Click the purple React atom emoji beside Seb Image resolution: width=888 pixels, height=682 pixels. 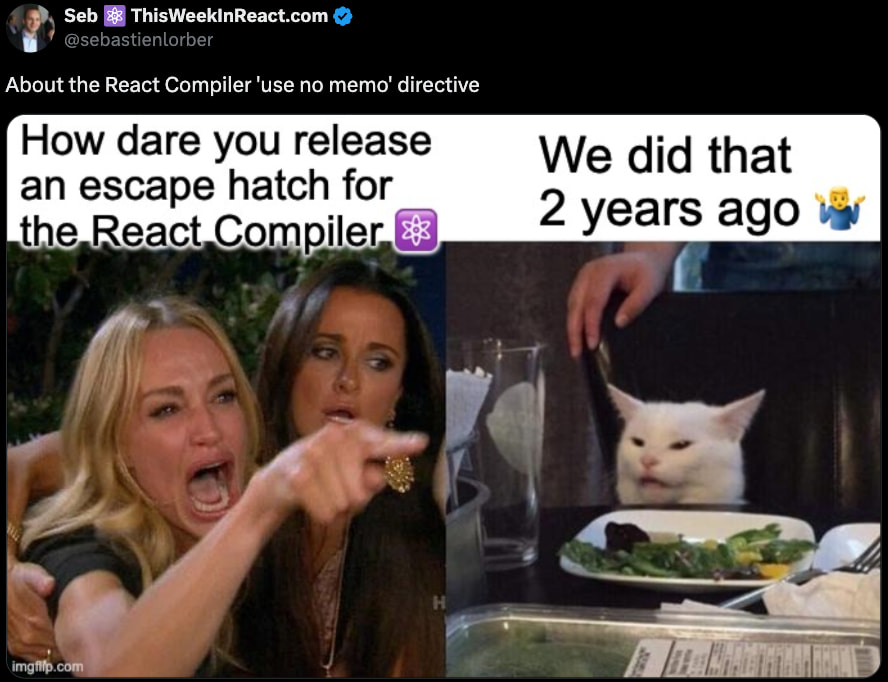point(114,16)
